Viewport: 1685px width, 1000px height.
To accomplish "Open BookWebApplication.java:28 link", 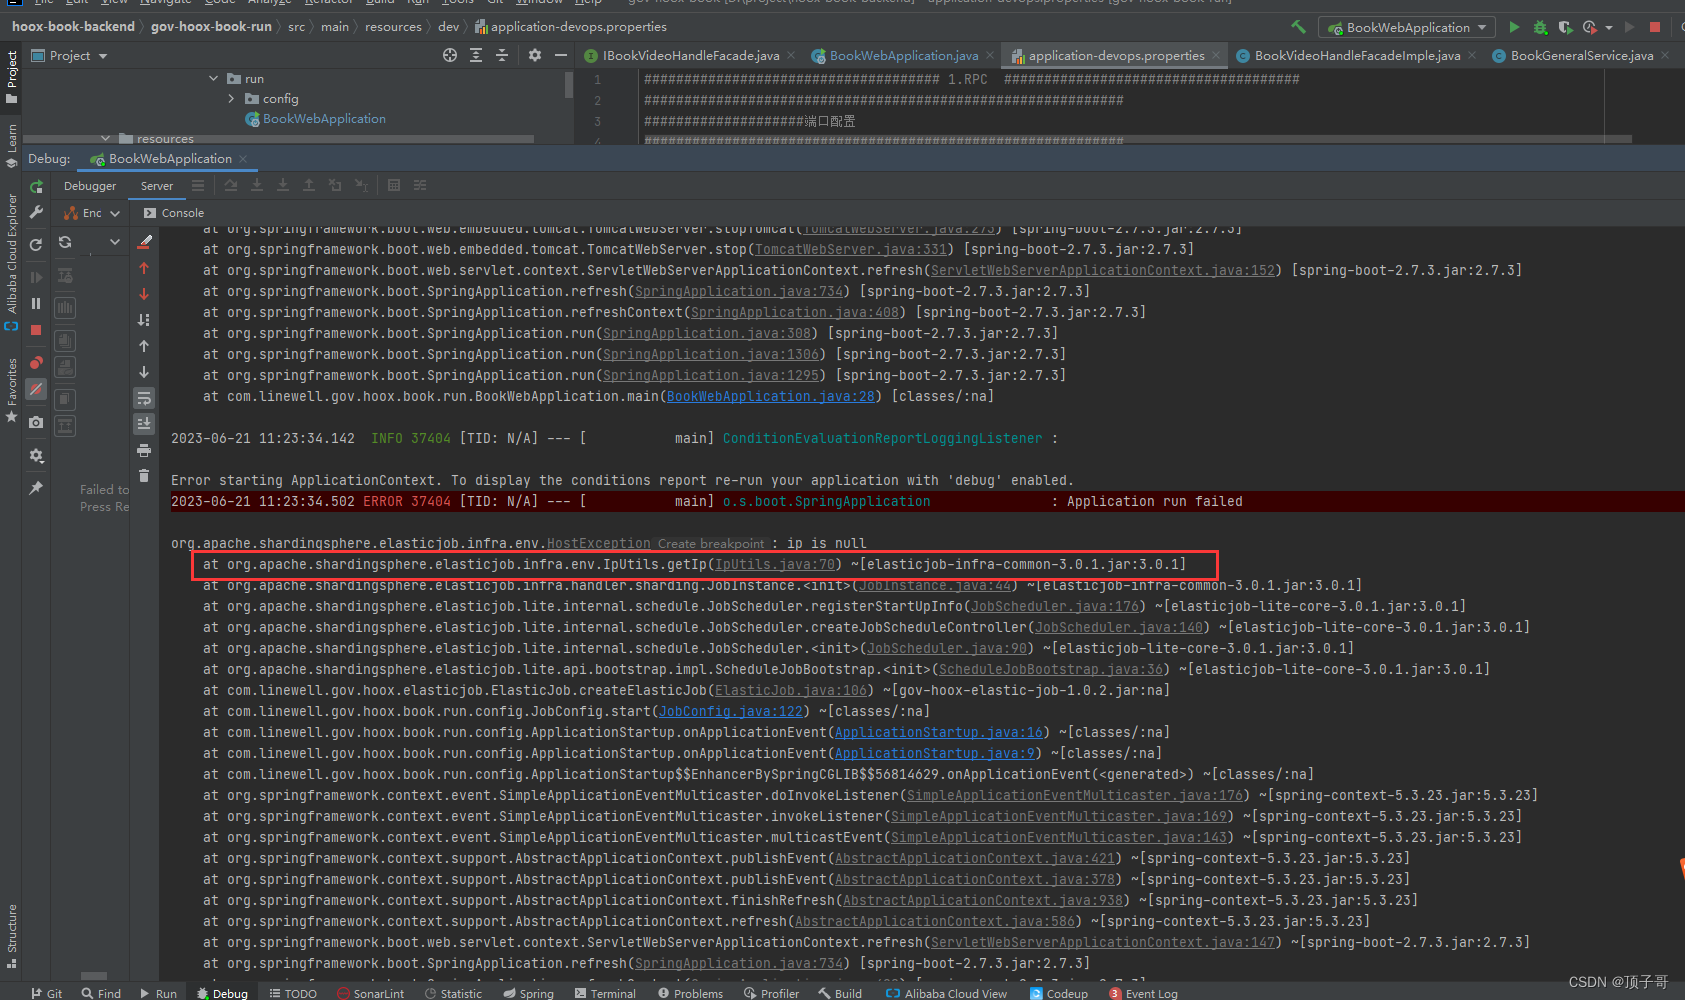I will (x=771, y=396).
